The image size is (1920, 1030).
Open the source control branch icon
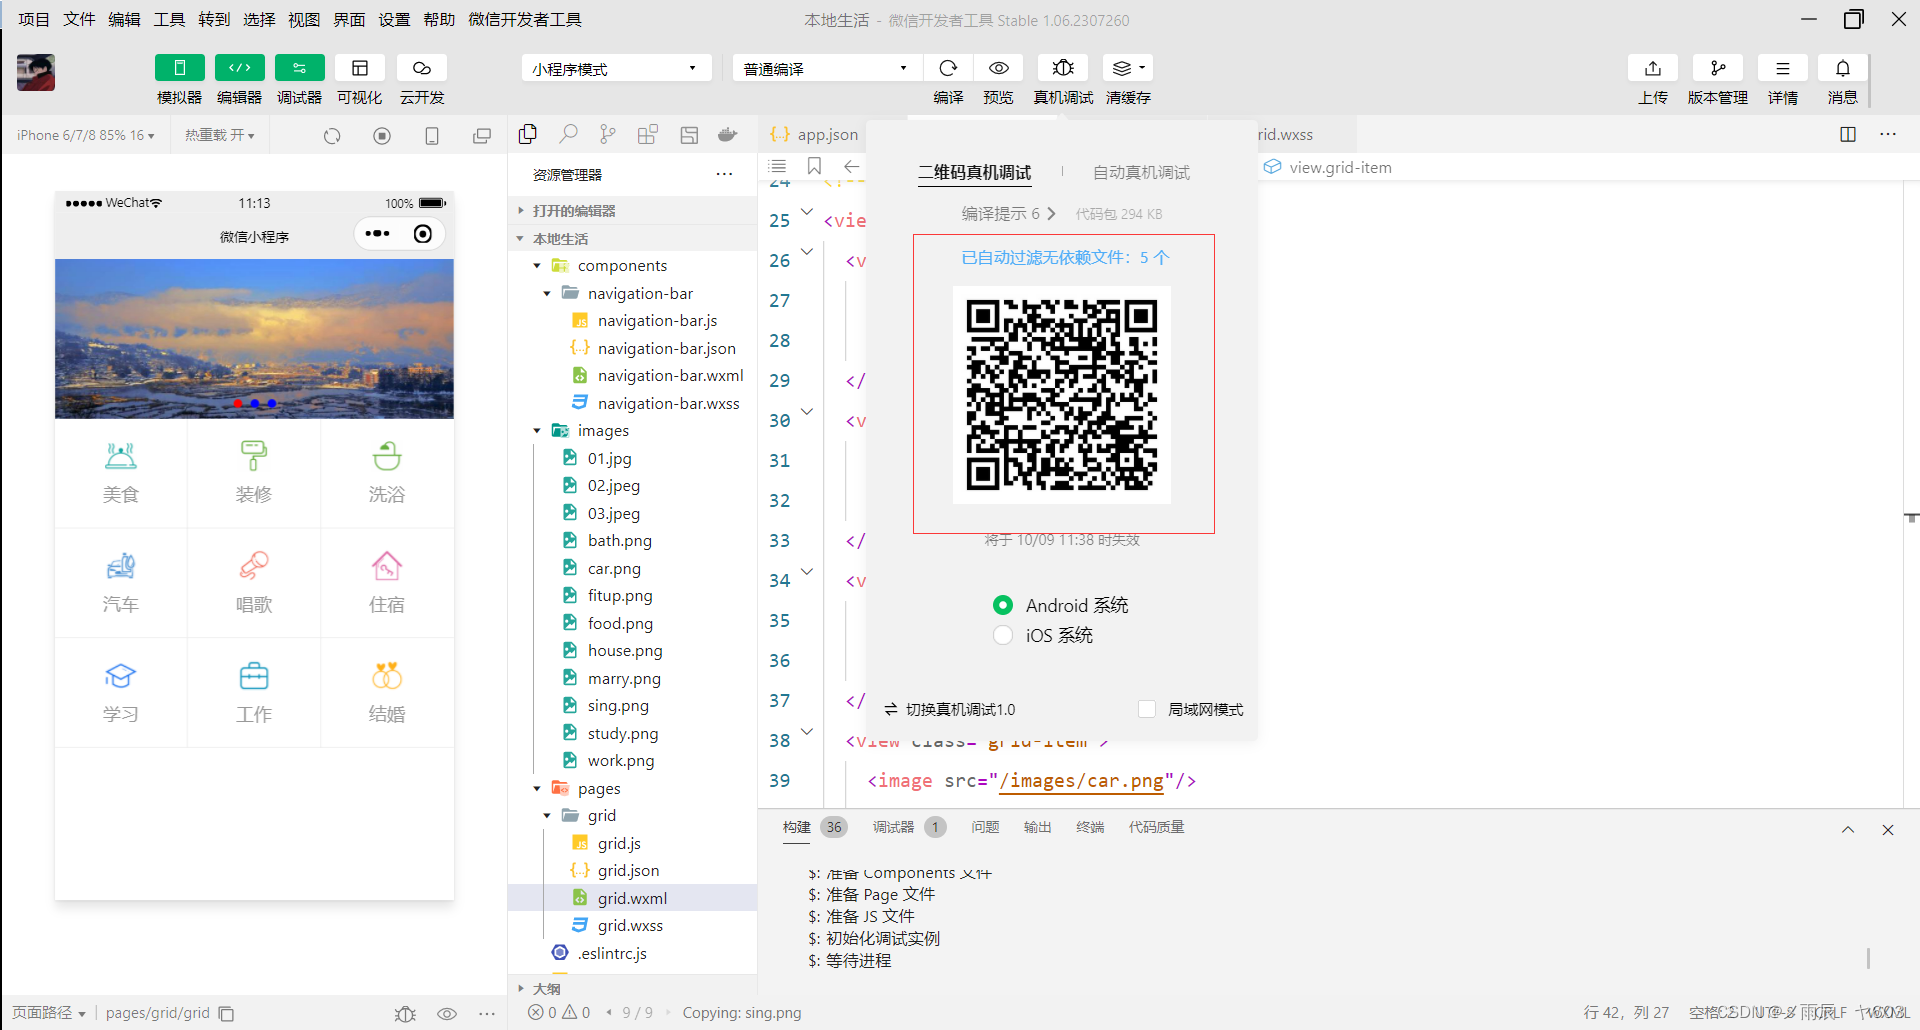(x=608, y=134)
